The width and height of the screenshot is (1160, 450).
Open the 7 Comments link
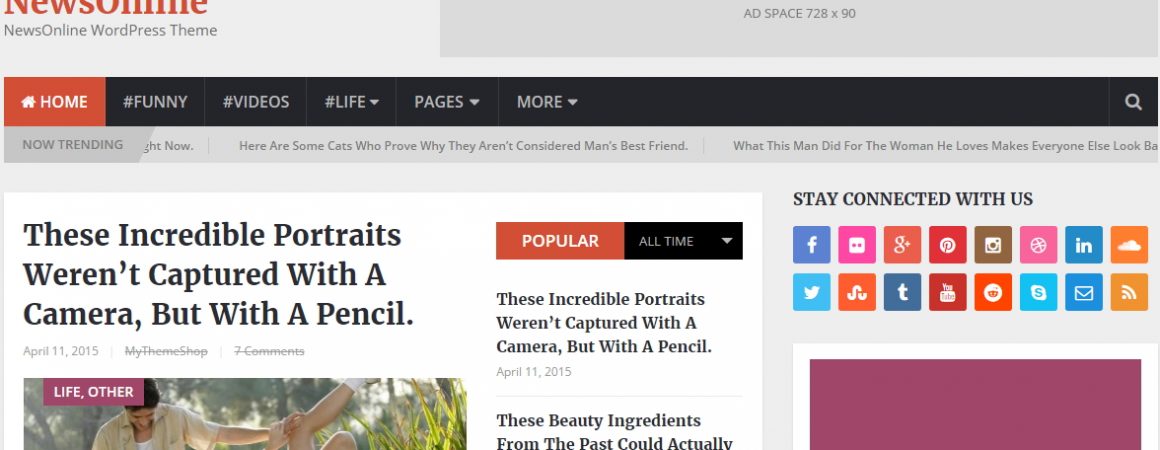(269, 351)
